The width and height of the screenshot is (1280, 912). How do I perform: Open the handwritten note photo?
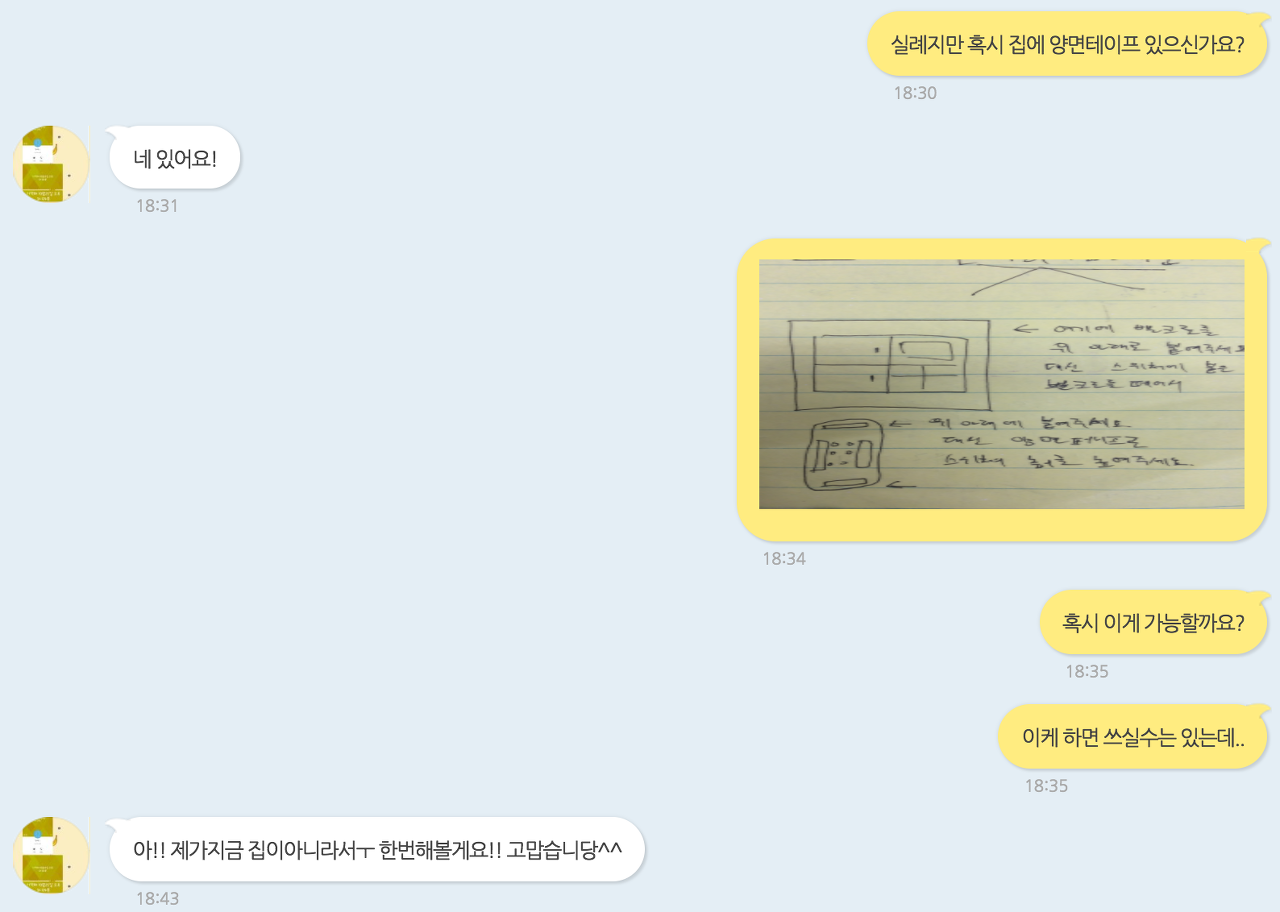tap(1001, 384)
